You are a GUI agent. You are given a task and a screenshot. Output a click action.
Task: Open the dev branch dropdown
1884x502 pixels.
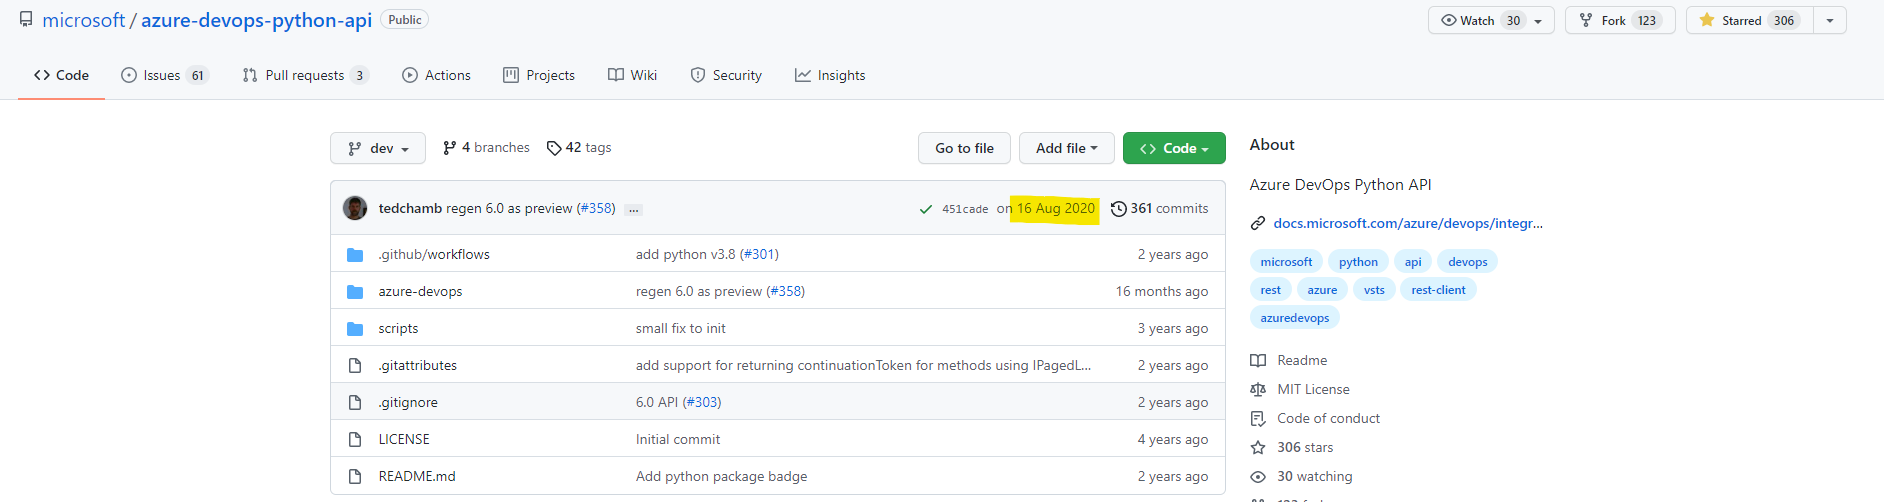[378, 148]
